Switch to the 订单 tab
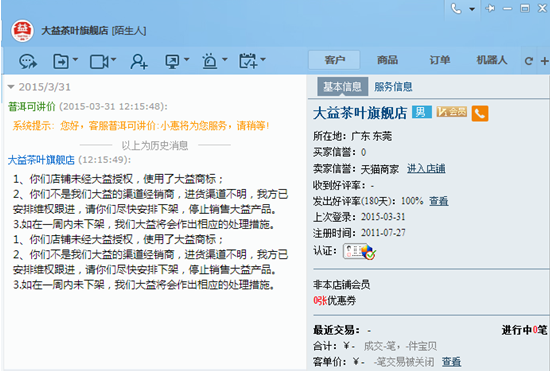Screen dimensions: 550x371 click(x=440, y=60)
